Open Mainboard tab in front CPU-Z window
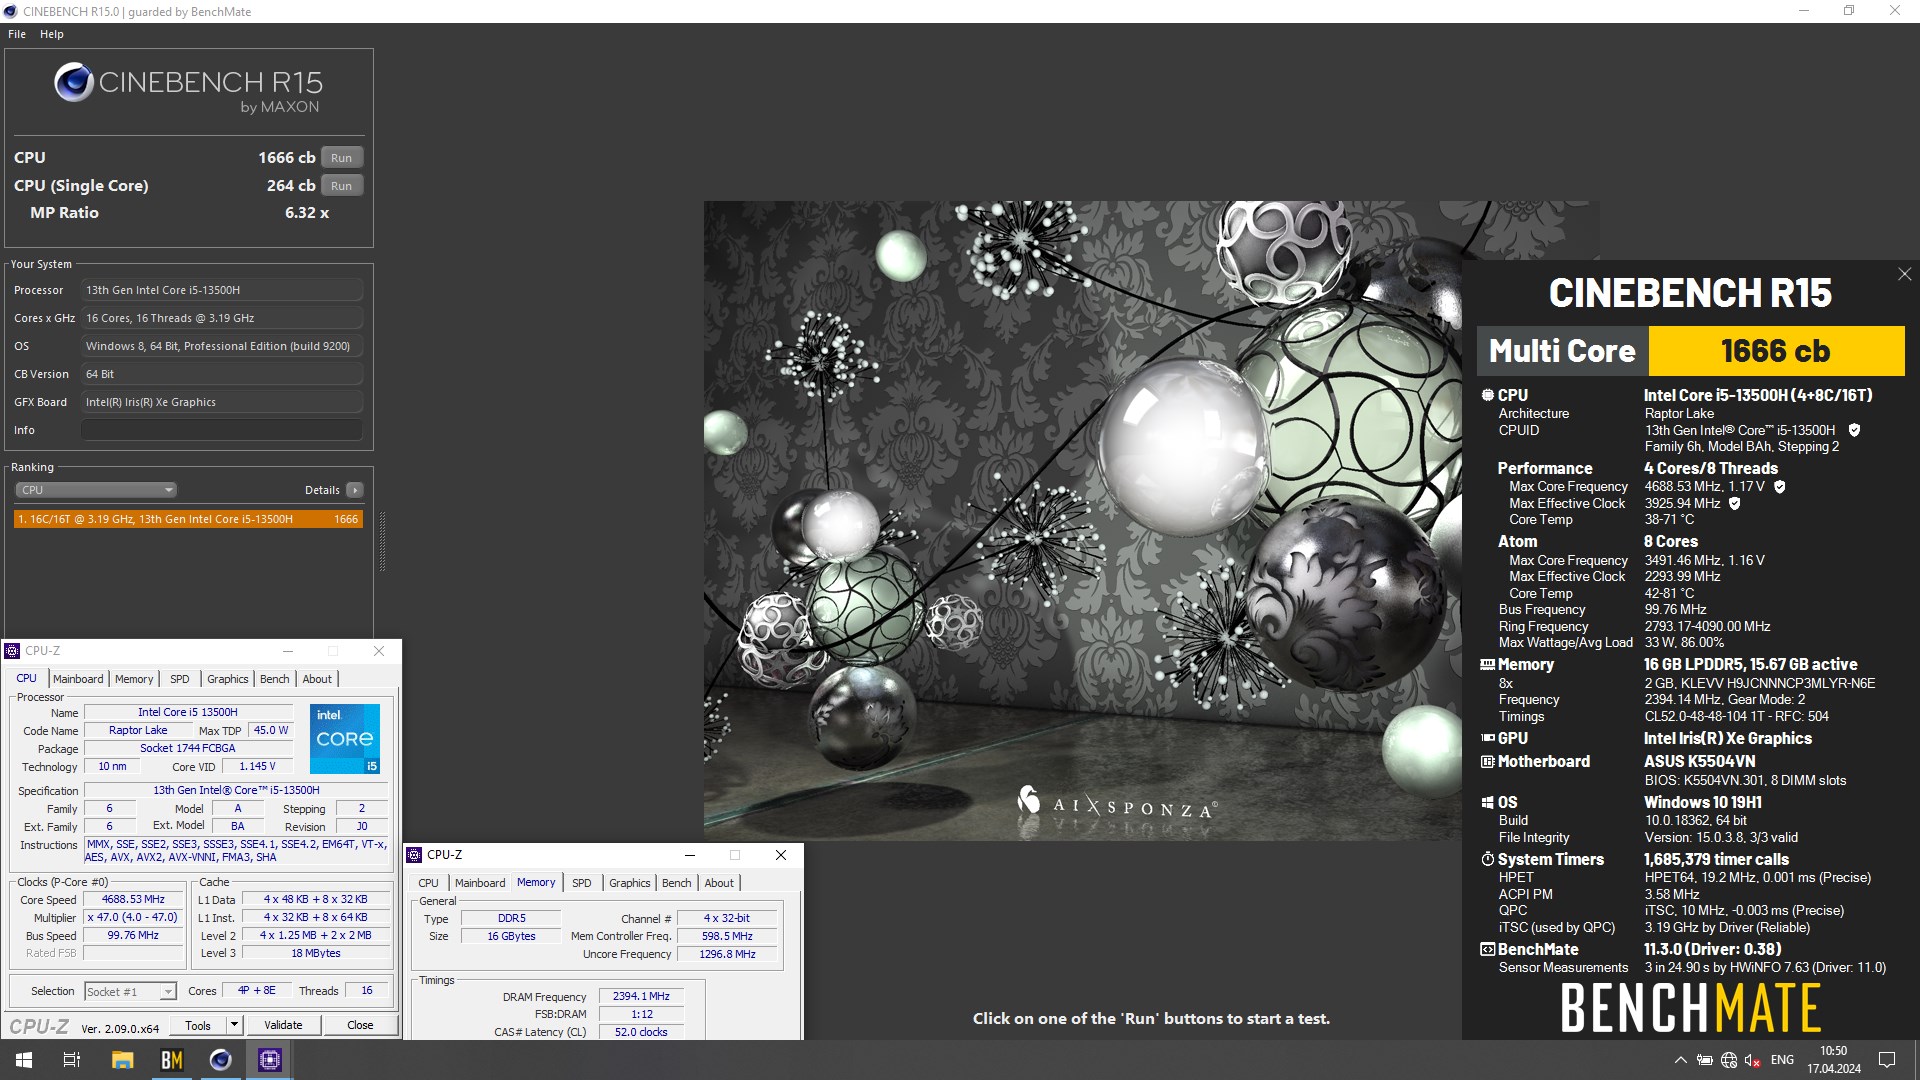 point(480,883)
